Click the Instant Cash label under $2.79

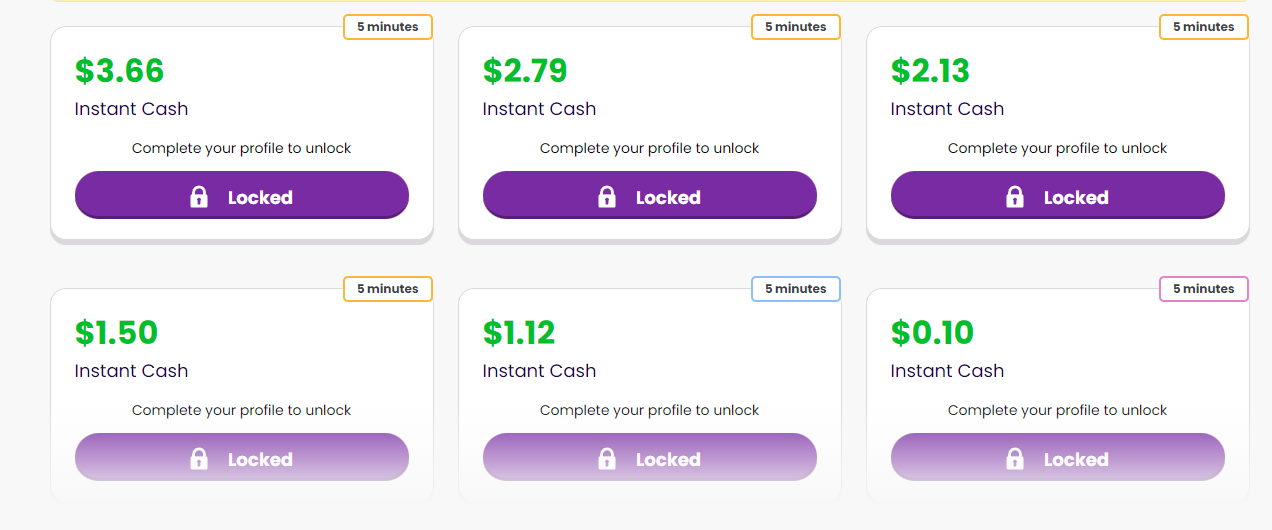point(539,109)
